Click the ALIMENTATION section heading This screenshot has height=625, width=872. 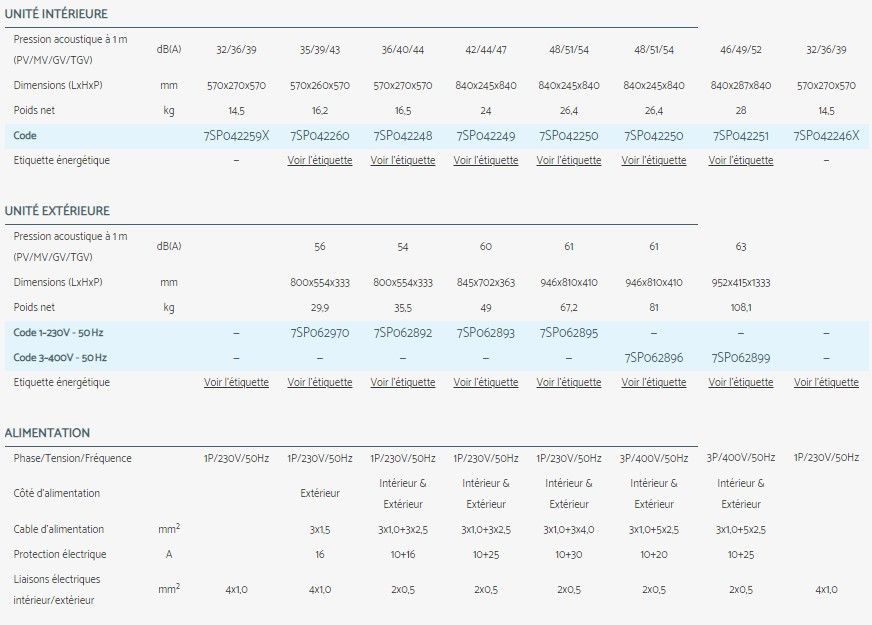coord(47,433)
